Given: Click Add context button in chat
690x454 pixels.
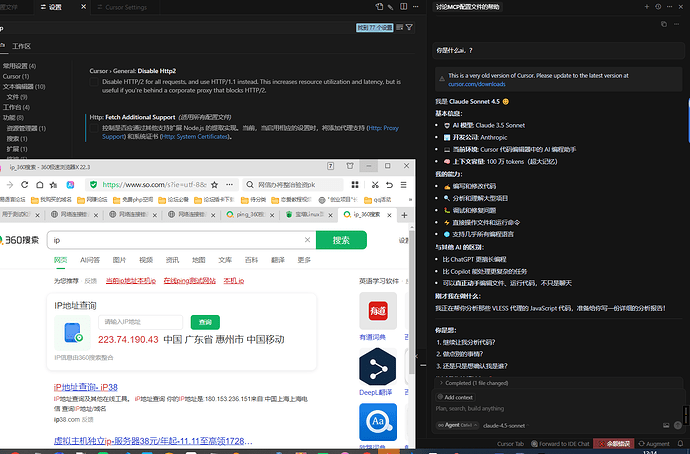Looking at the screenshot, I should 455,397.
